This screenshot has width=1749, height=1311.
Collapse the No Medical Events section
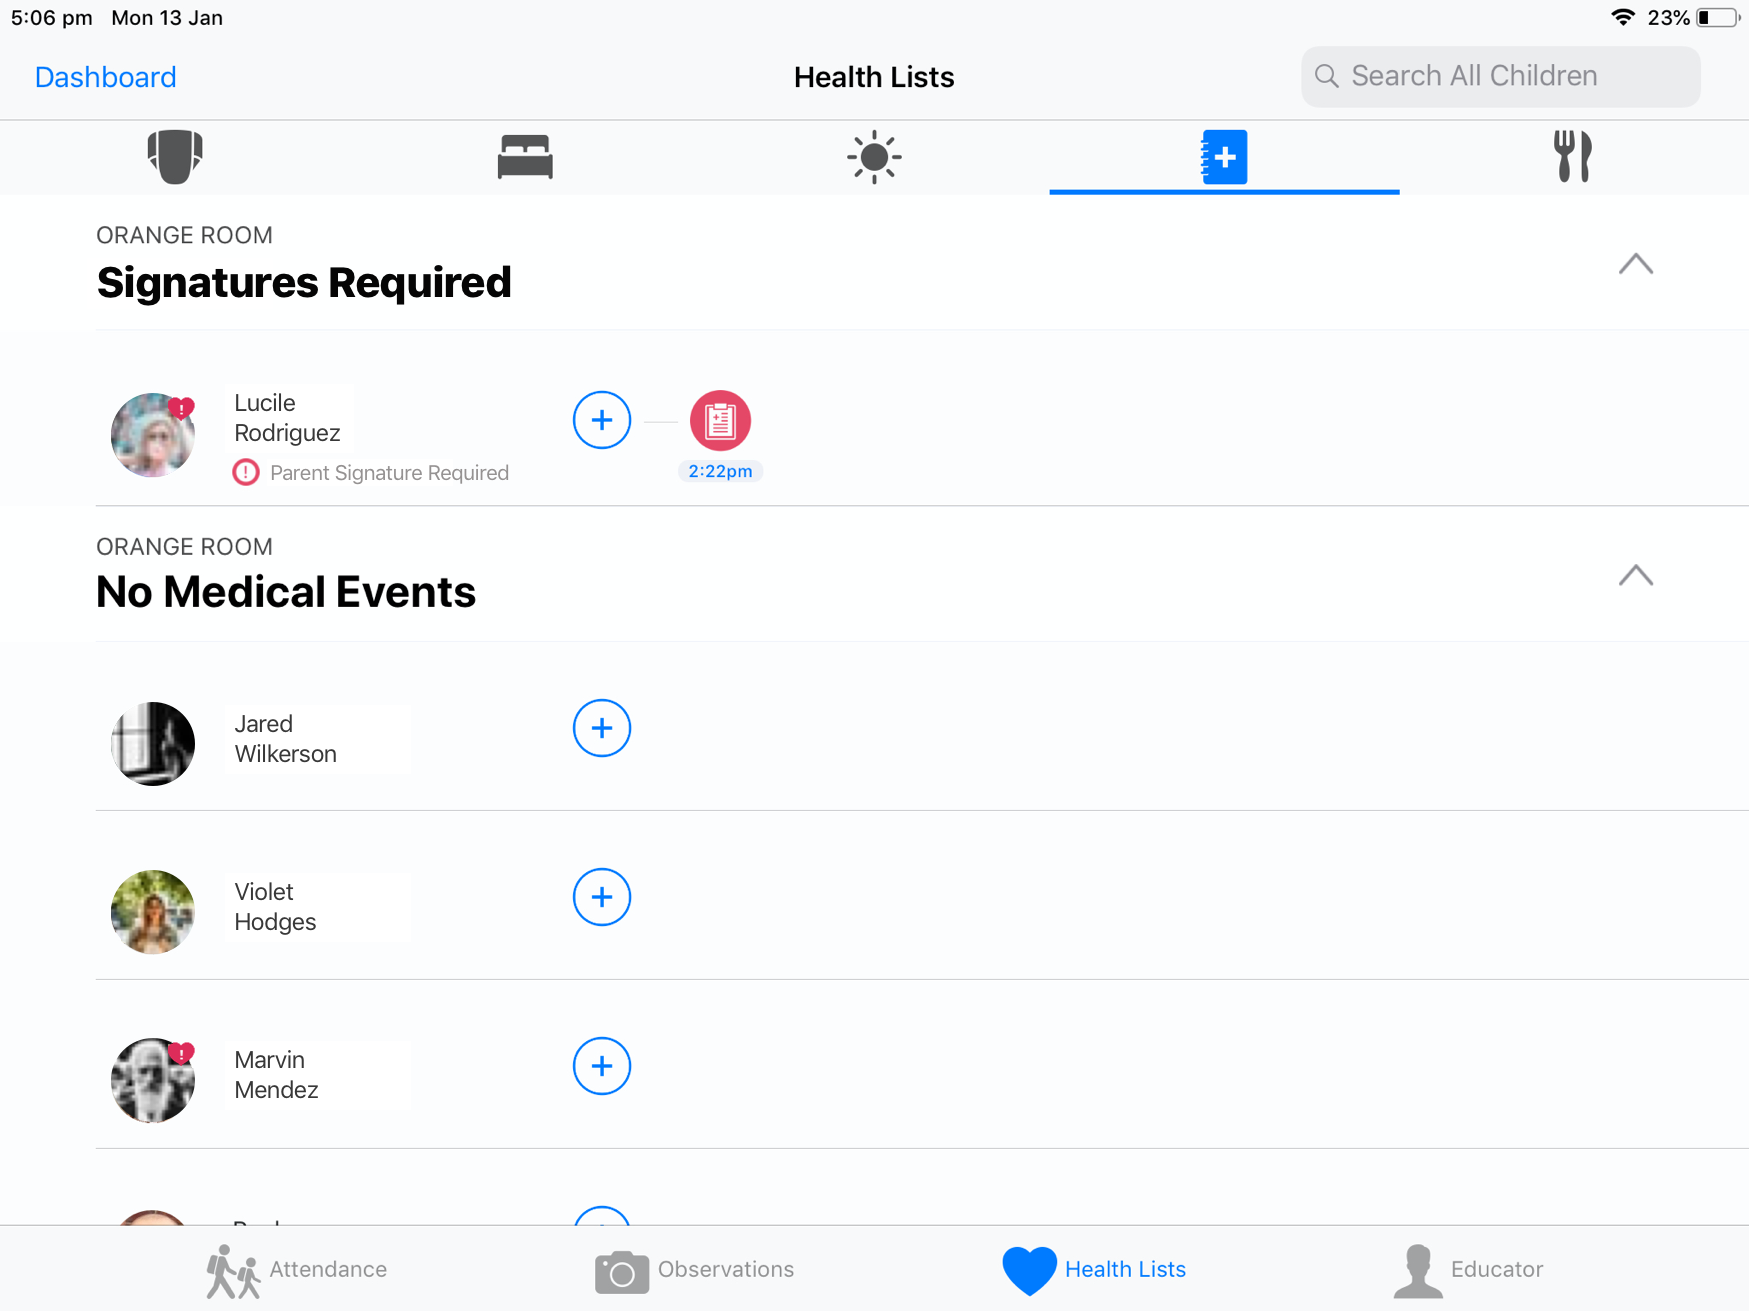1635,576
